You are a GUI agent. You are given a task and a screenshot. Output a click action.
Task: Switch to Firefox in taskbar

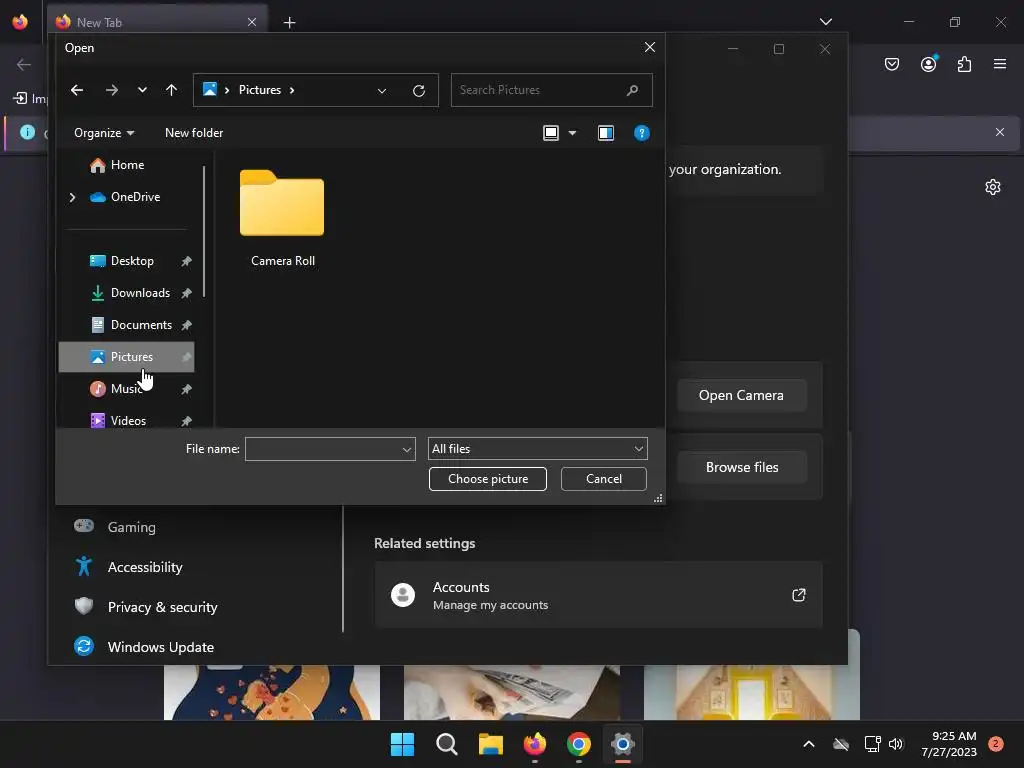[x=535, y=744]
